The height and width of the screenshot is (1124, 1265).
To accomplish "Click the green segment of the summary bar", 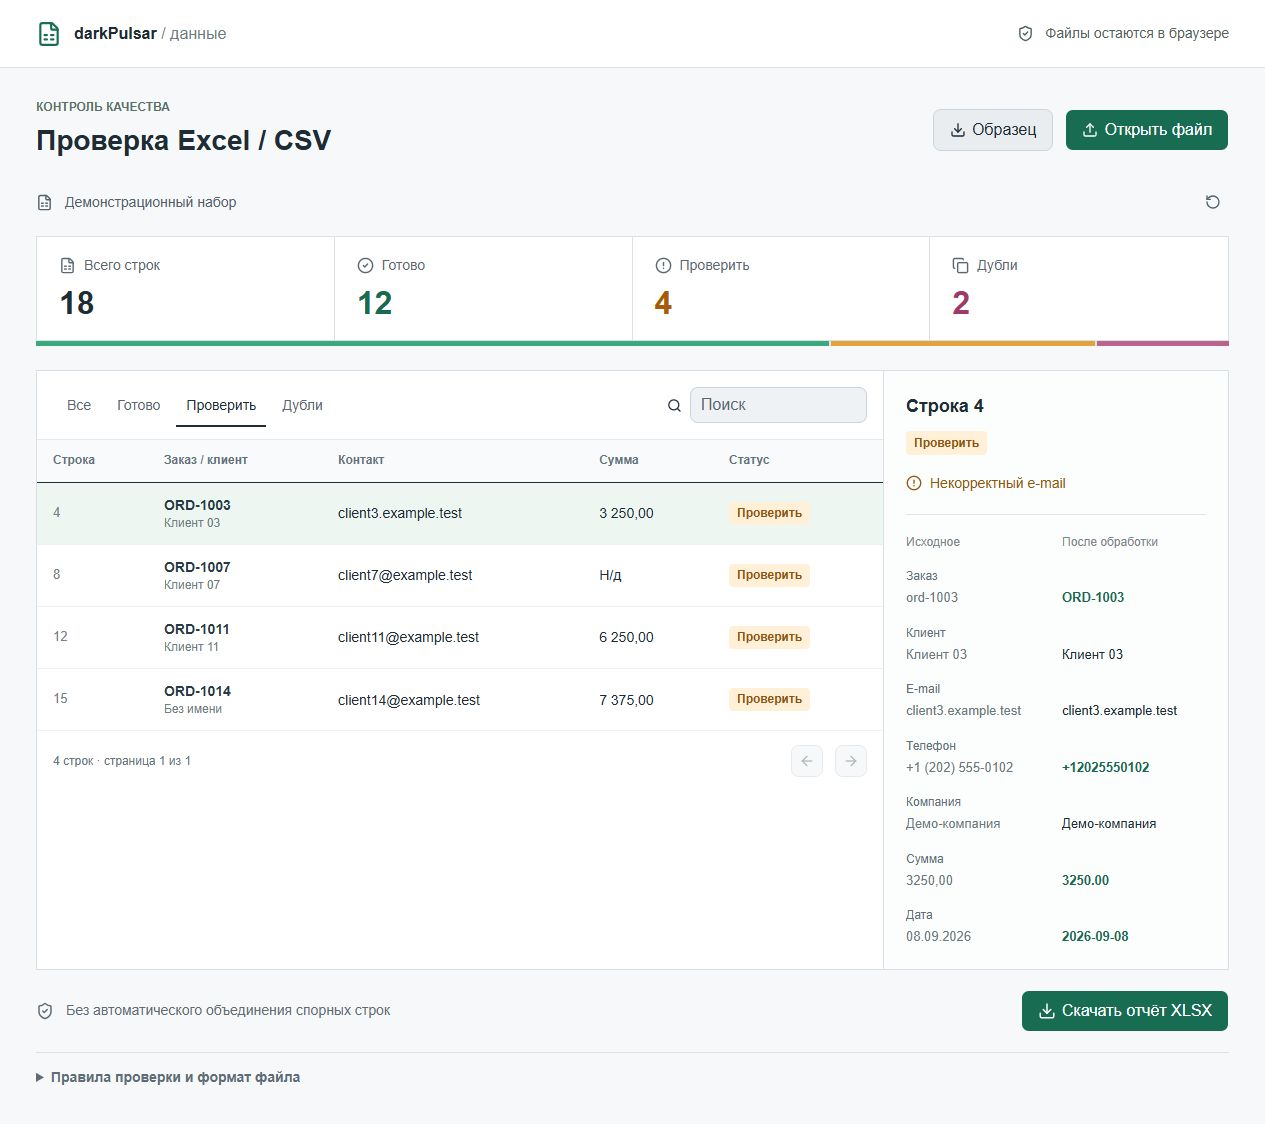I will [x=432, y=343].
